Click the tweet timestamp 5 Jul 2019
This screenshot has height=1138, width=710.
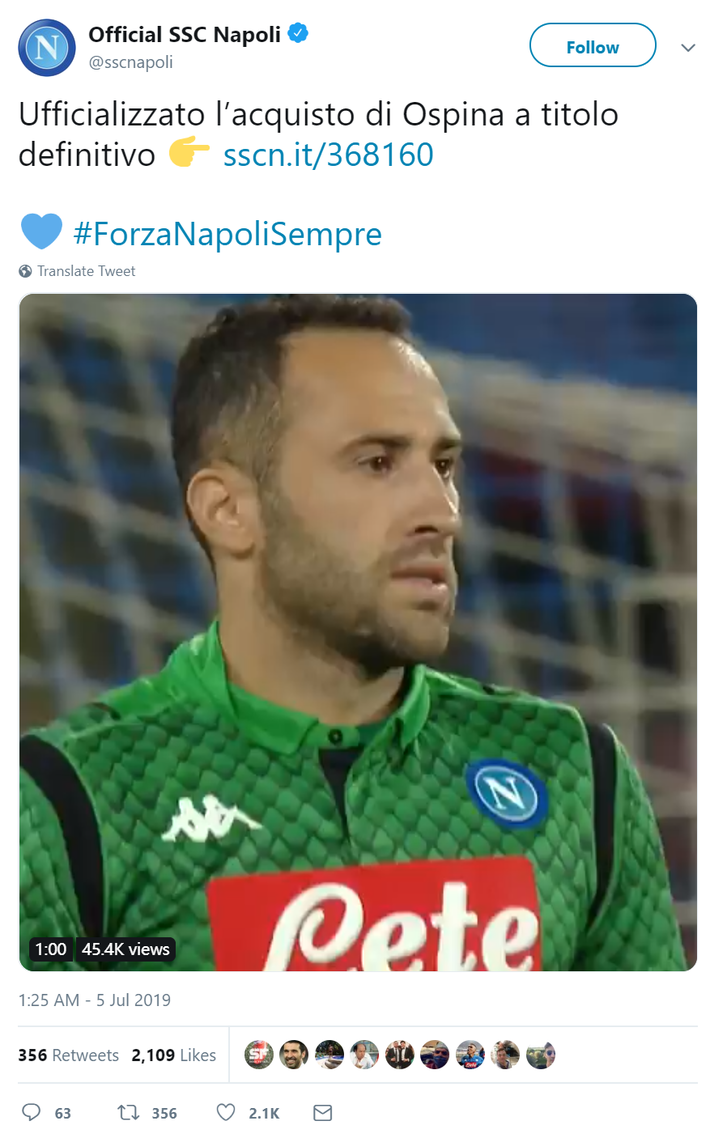click(94, 999)
